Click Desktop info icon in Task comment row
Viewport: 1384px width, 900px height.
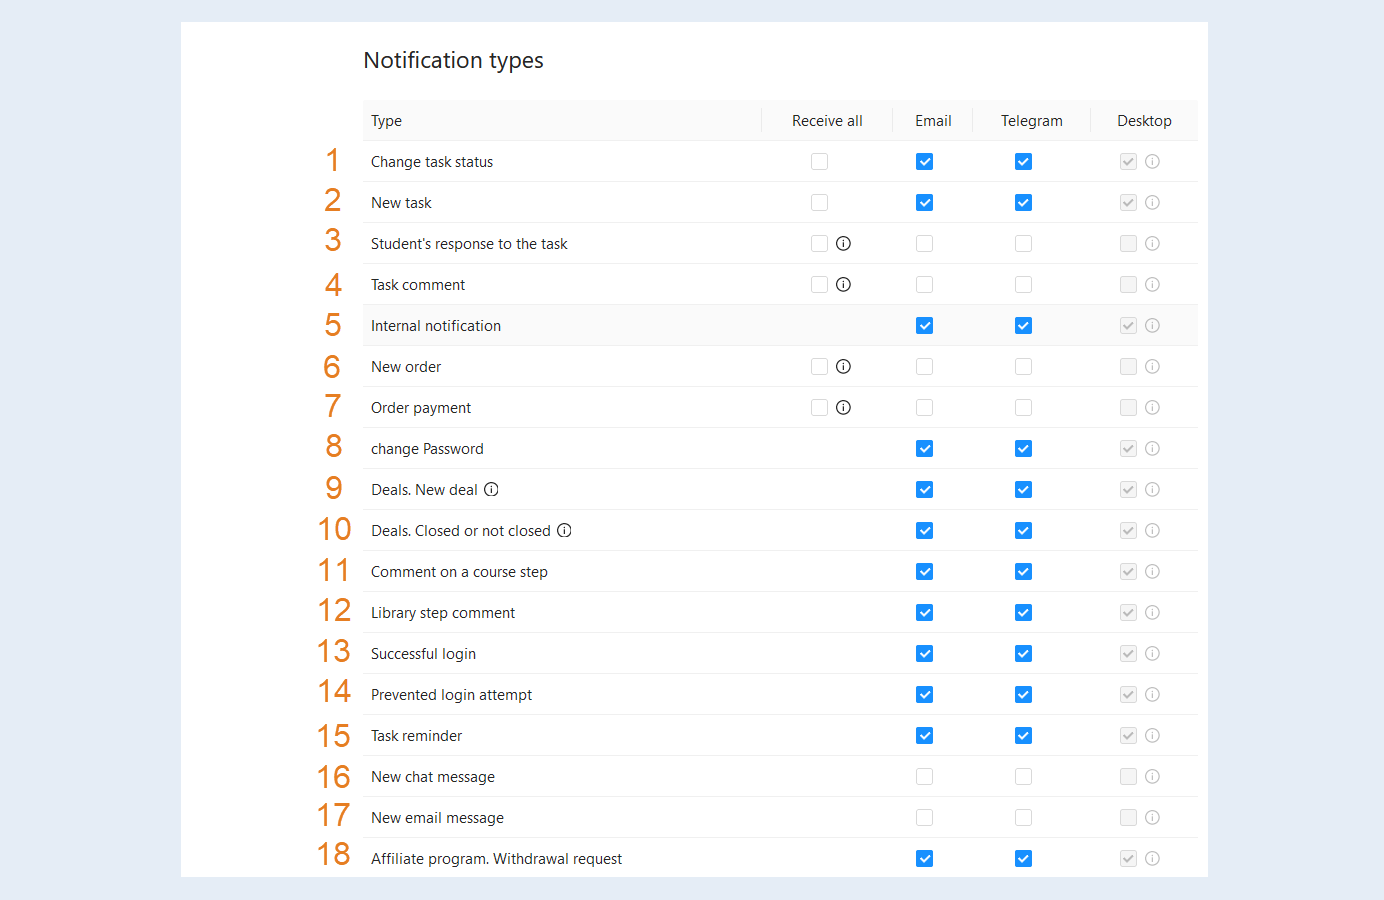click(x=1152, y=284)
